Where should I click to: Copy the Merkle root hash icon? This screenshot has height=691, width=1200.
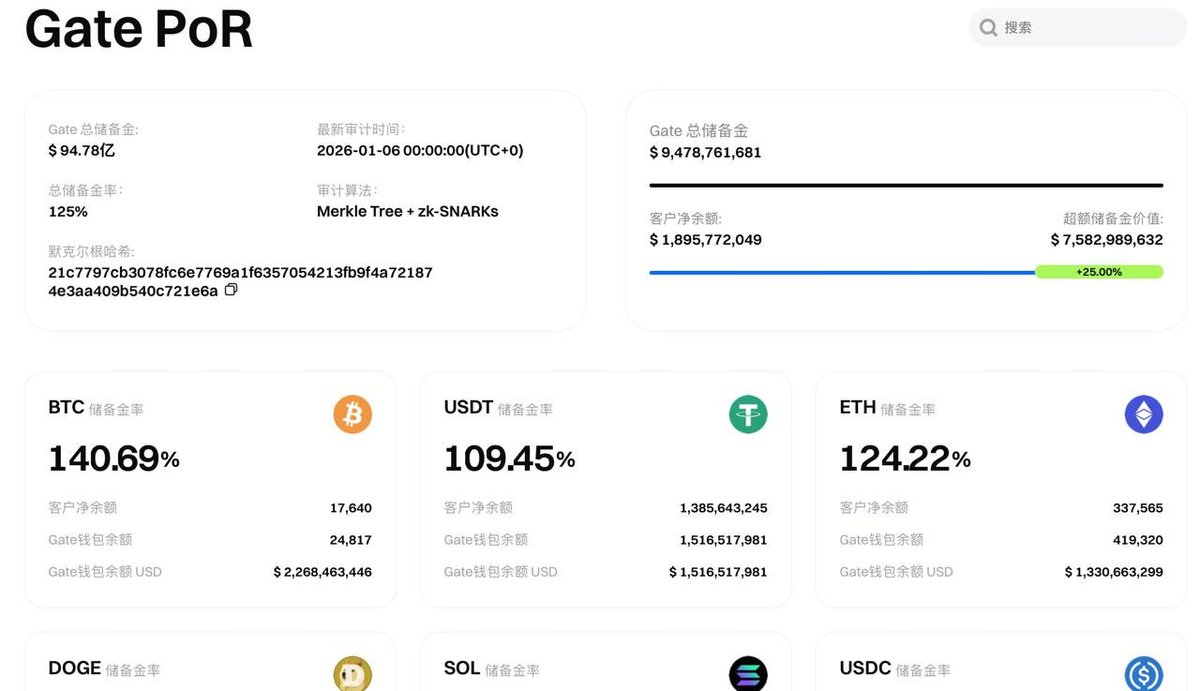pyautogui.click(x=231, y=290)
